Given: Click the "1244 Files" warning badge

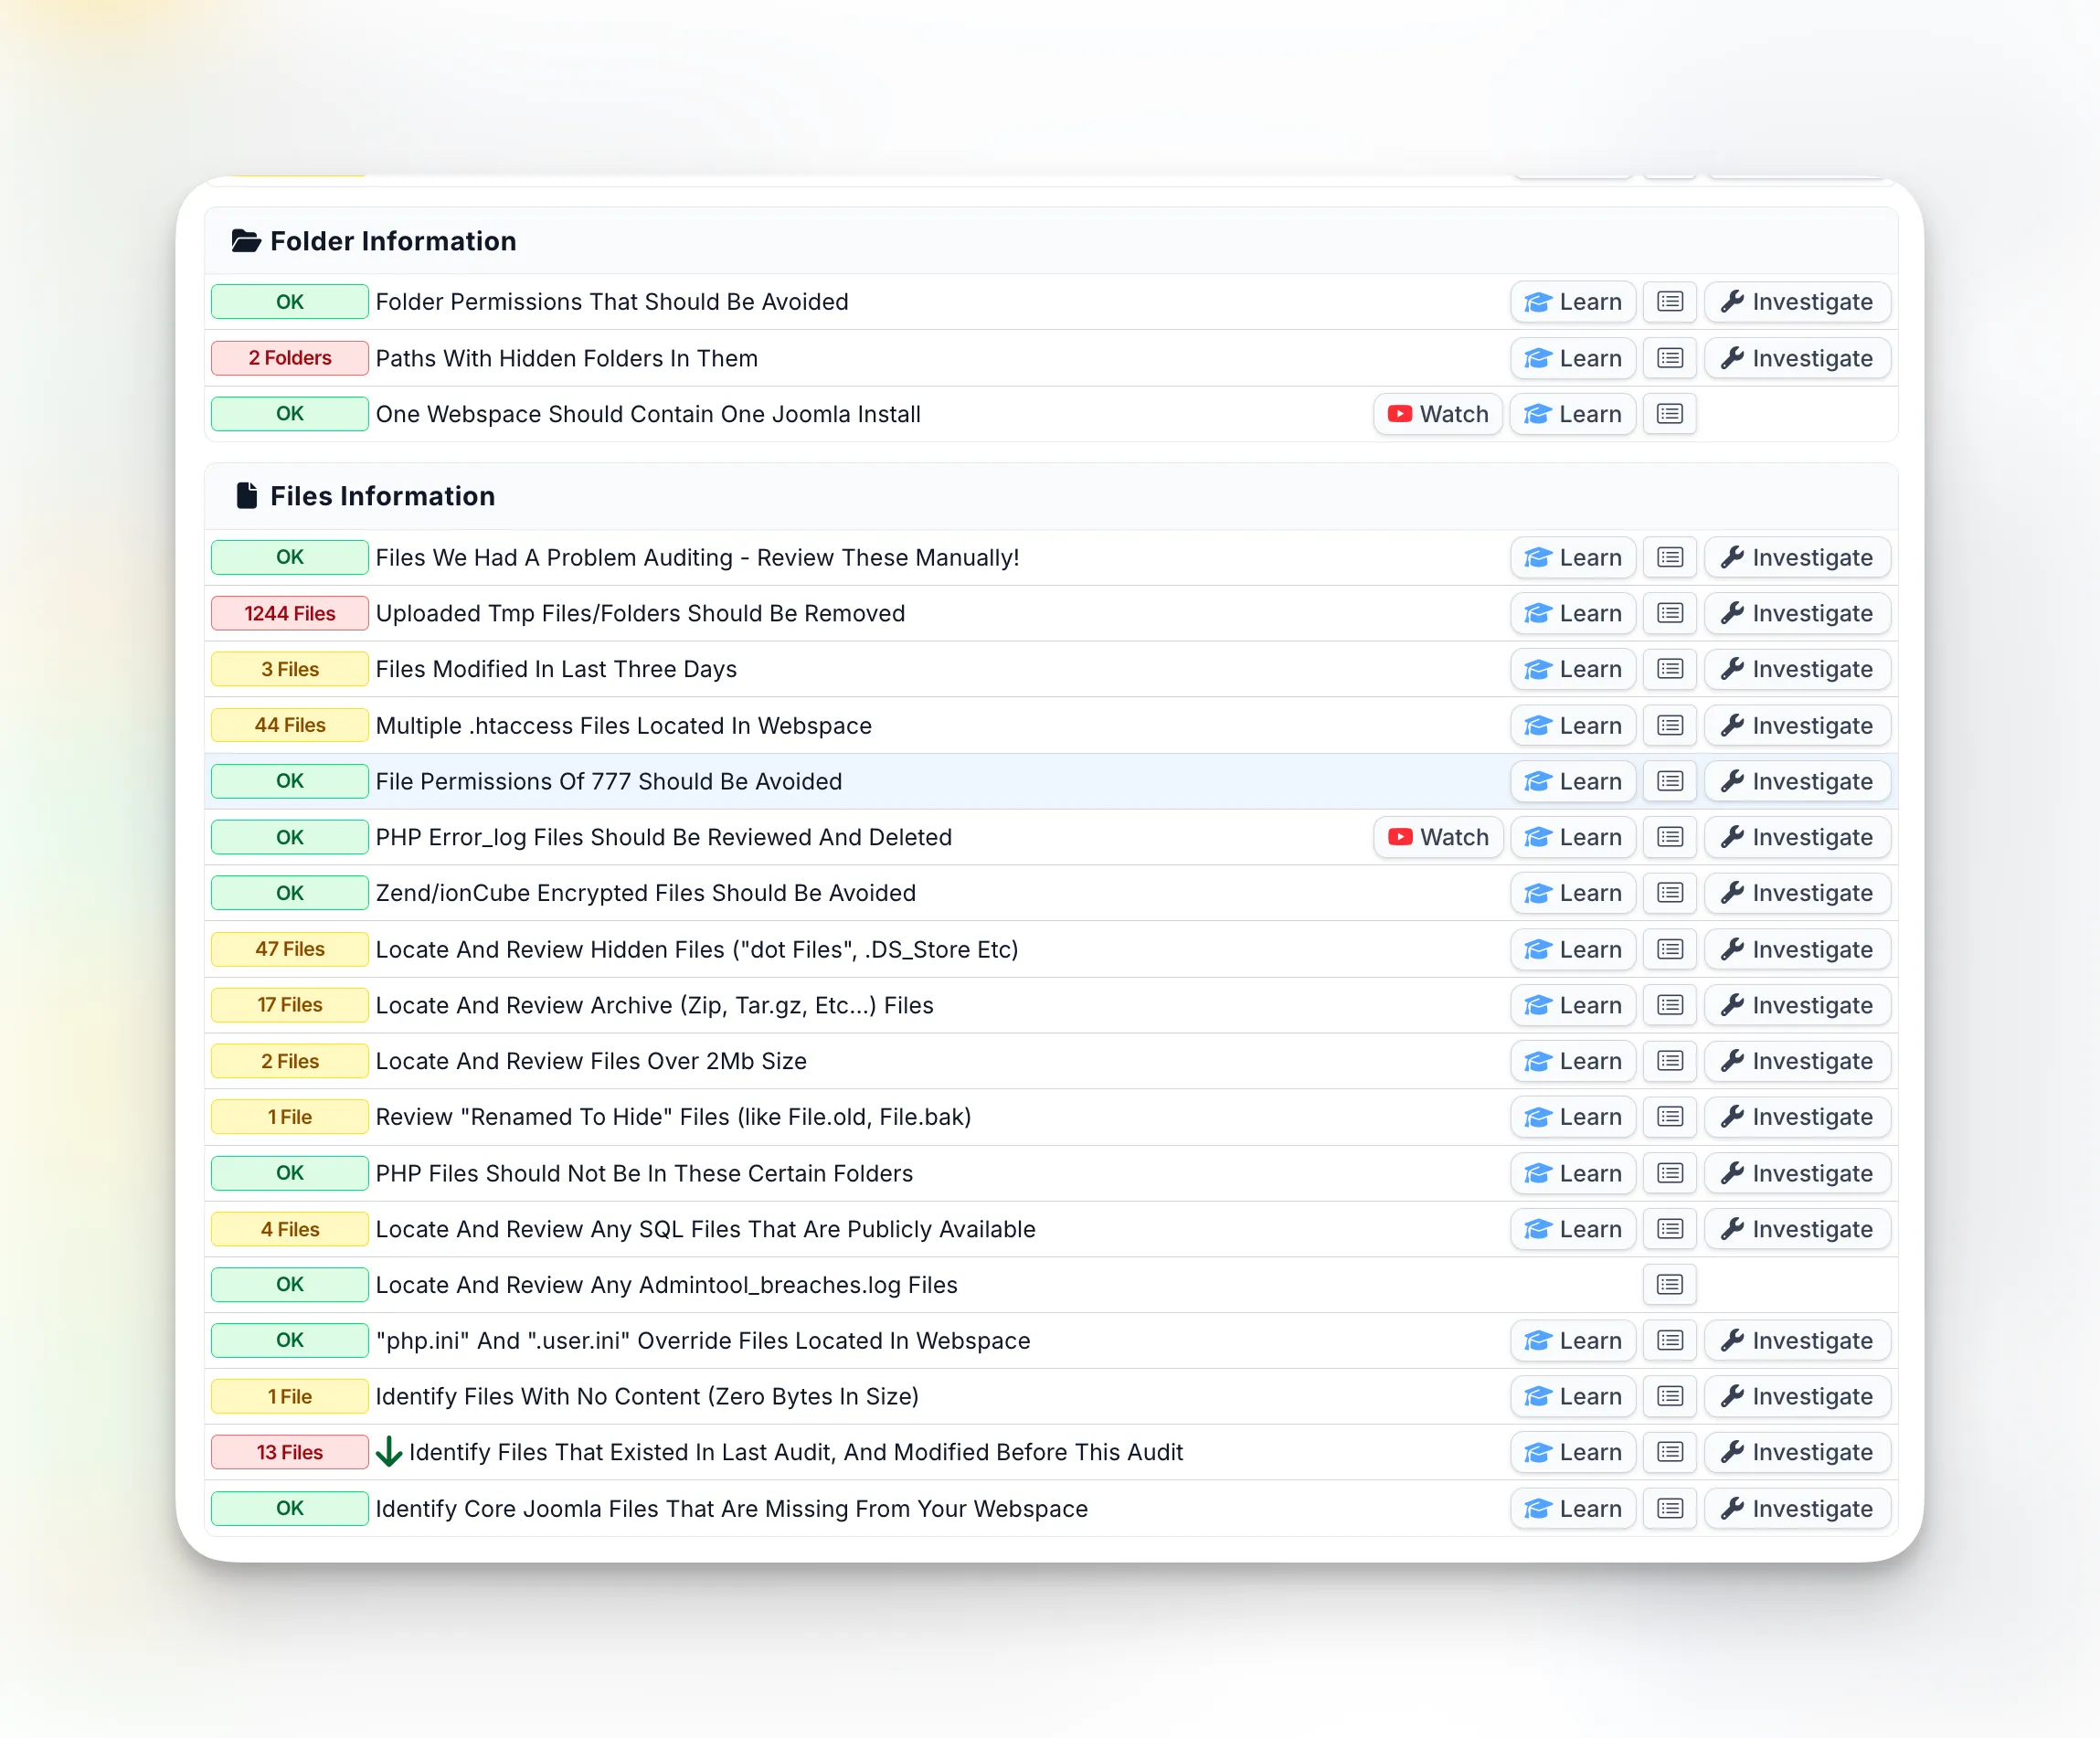Looking at the screenshot, I should pyautogui.click(x=289, y=613).
